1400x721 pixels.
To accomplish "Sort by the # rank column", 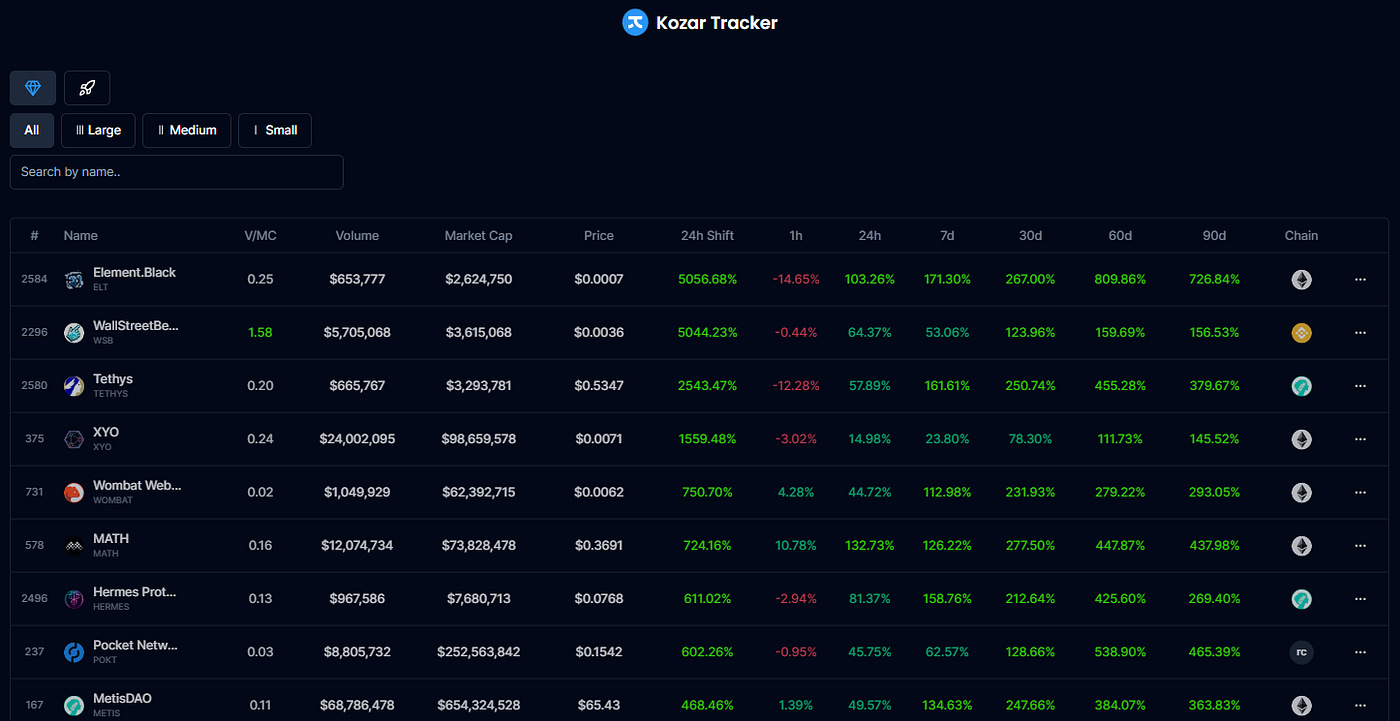I will (x=34, y=236).
